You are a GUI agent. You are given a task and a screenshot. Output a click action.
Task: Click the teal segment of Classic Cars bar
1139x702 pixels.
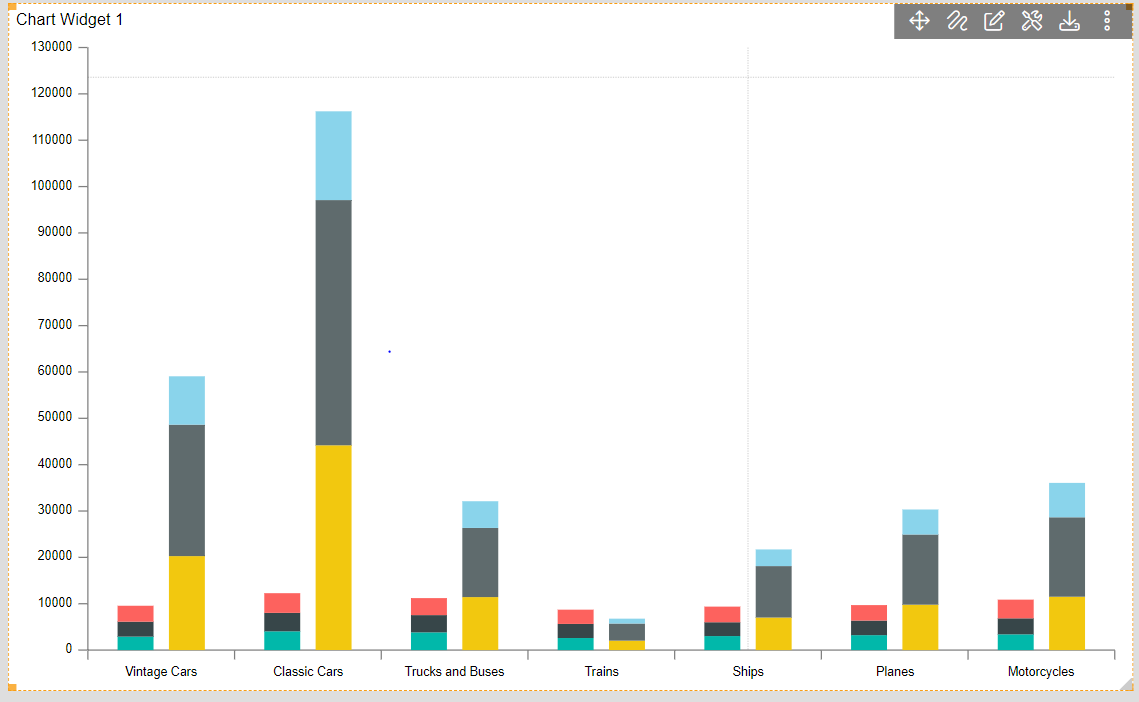pos(282,640)
